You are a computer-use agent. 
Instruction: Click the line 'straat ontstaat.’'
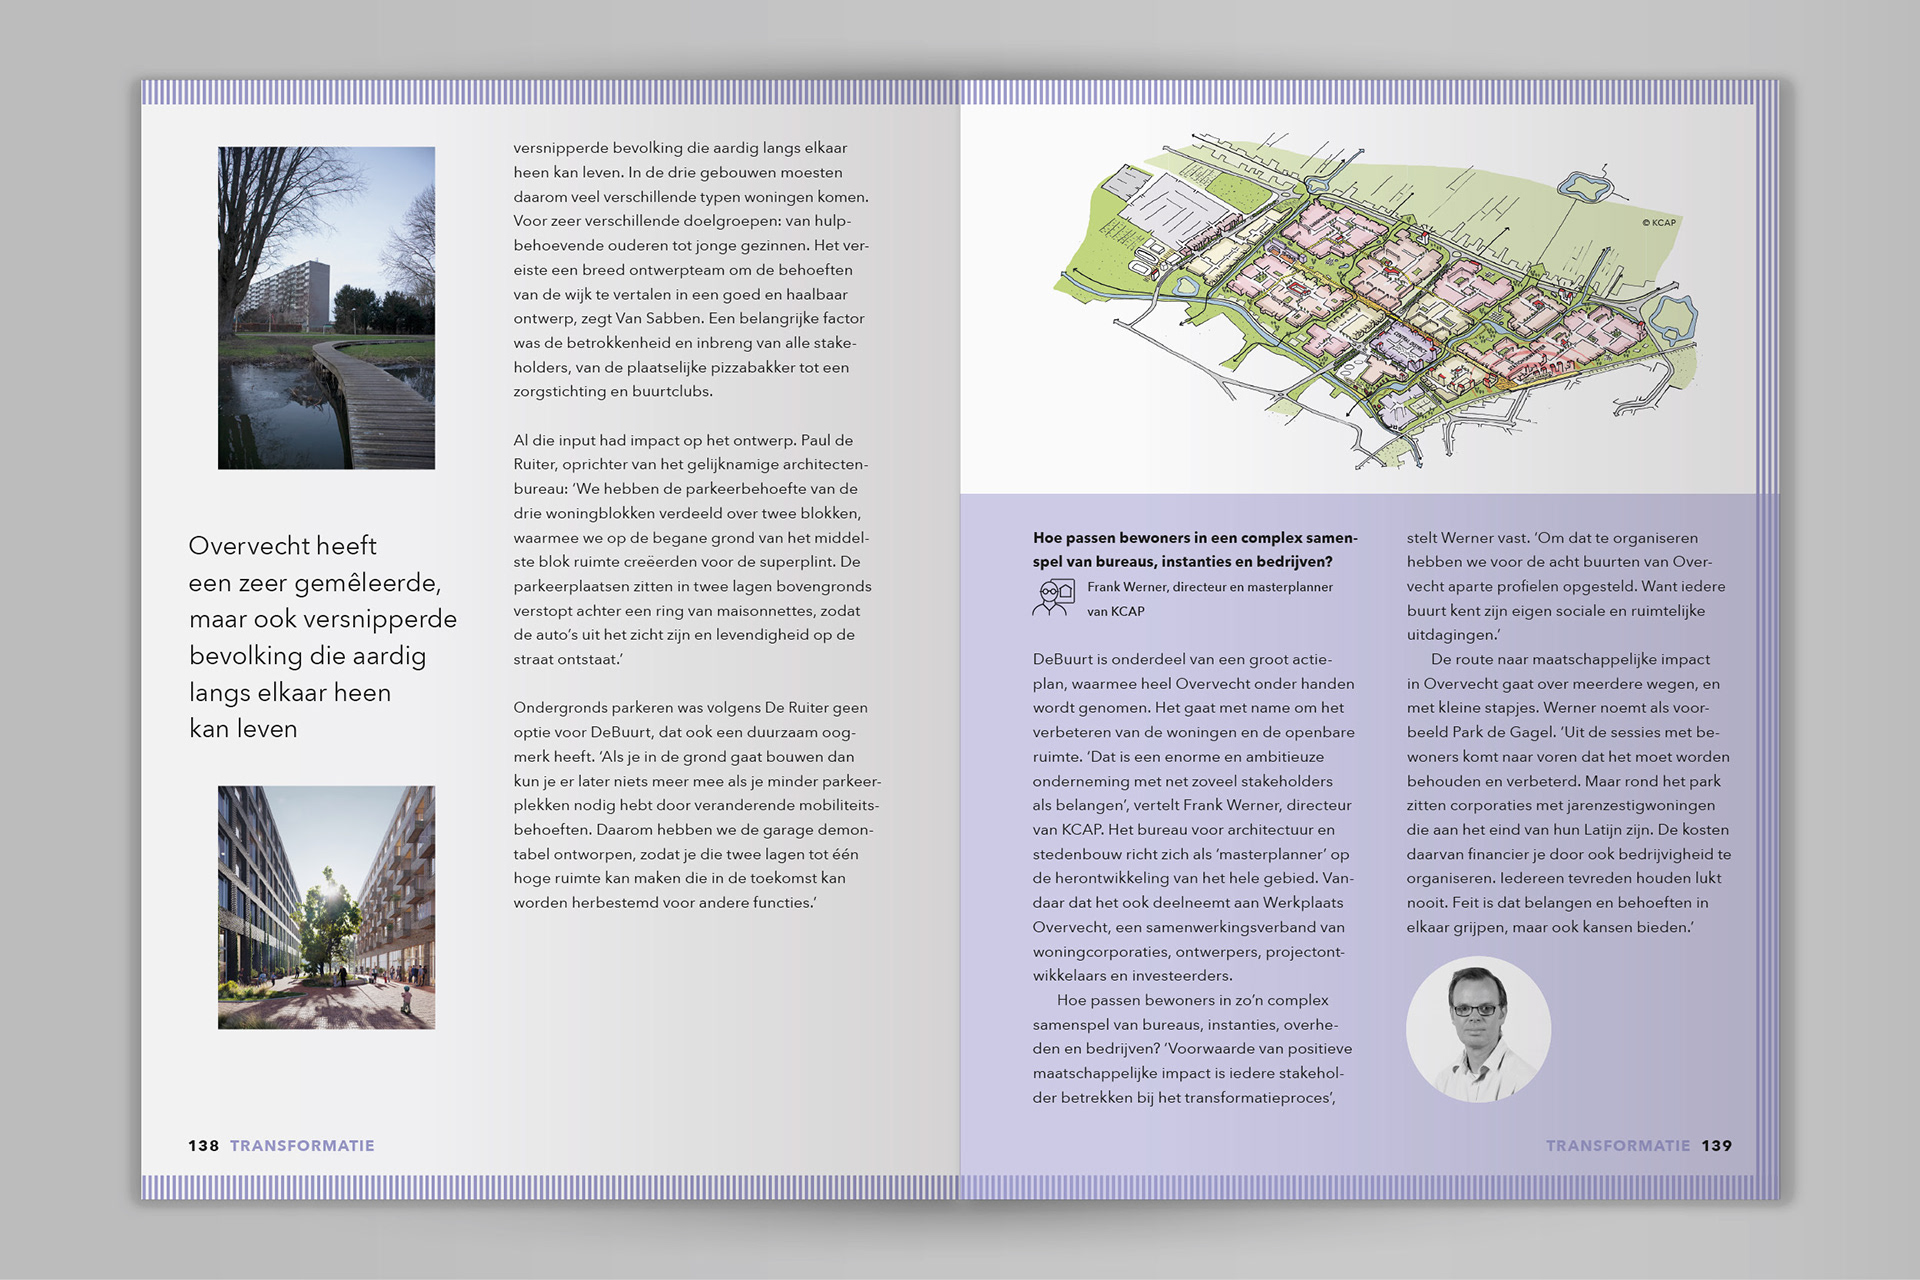point(568,659)
